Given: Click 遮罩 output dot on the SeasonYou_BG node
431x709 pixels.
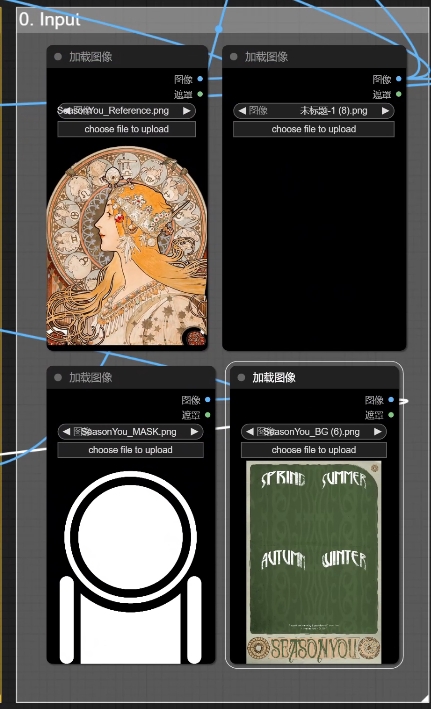Looking at the screenshot, I should pyautogui.click(x=391, y=415).
